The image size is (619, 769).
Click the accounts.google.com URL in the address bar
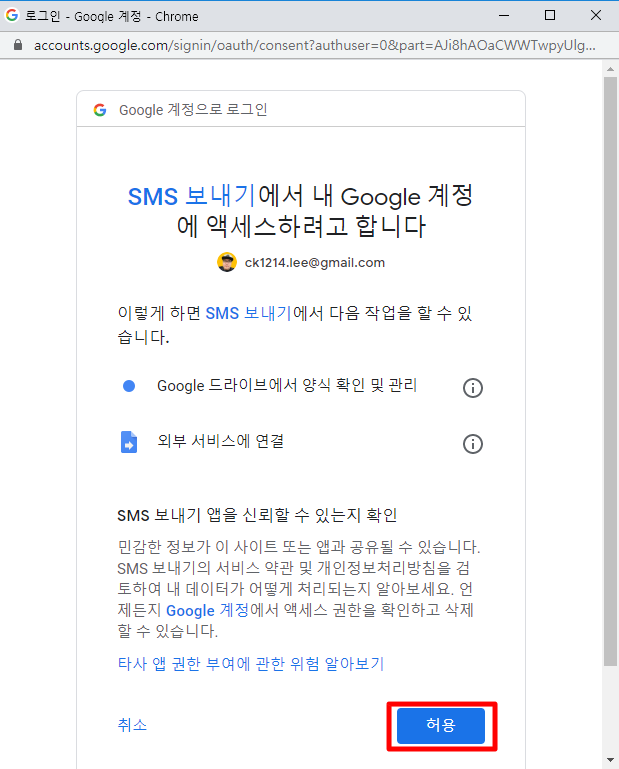point(310,46)
